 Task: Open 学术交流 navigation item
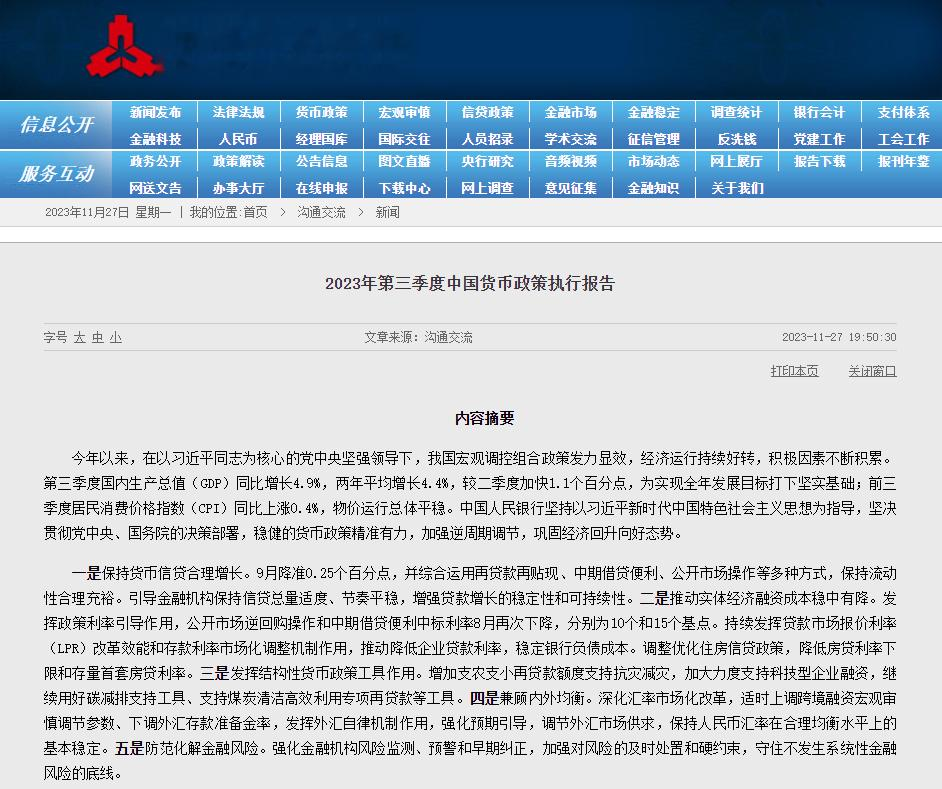point(570,139)
